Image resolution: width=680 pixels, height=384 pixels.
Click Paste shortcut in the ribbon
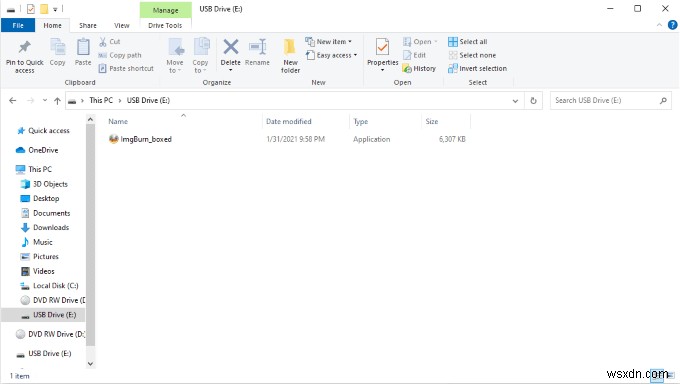point(126,69)
